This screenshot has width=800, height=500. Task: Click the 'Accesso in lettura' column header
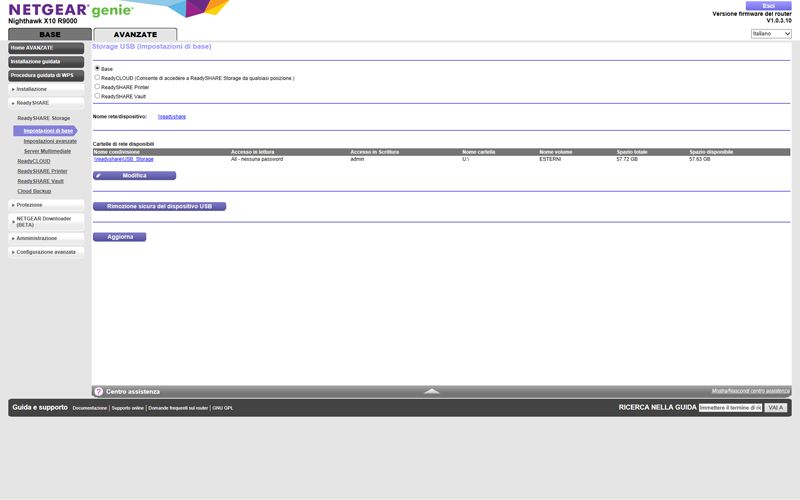pos(253,152)
